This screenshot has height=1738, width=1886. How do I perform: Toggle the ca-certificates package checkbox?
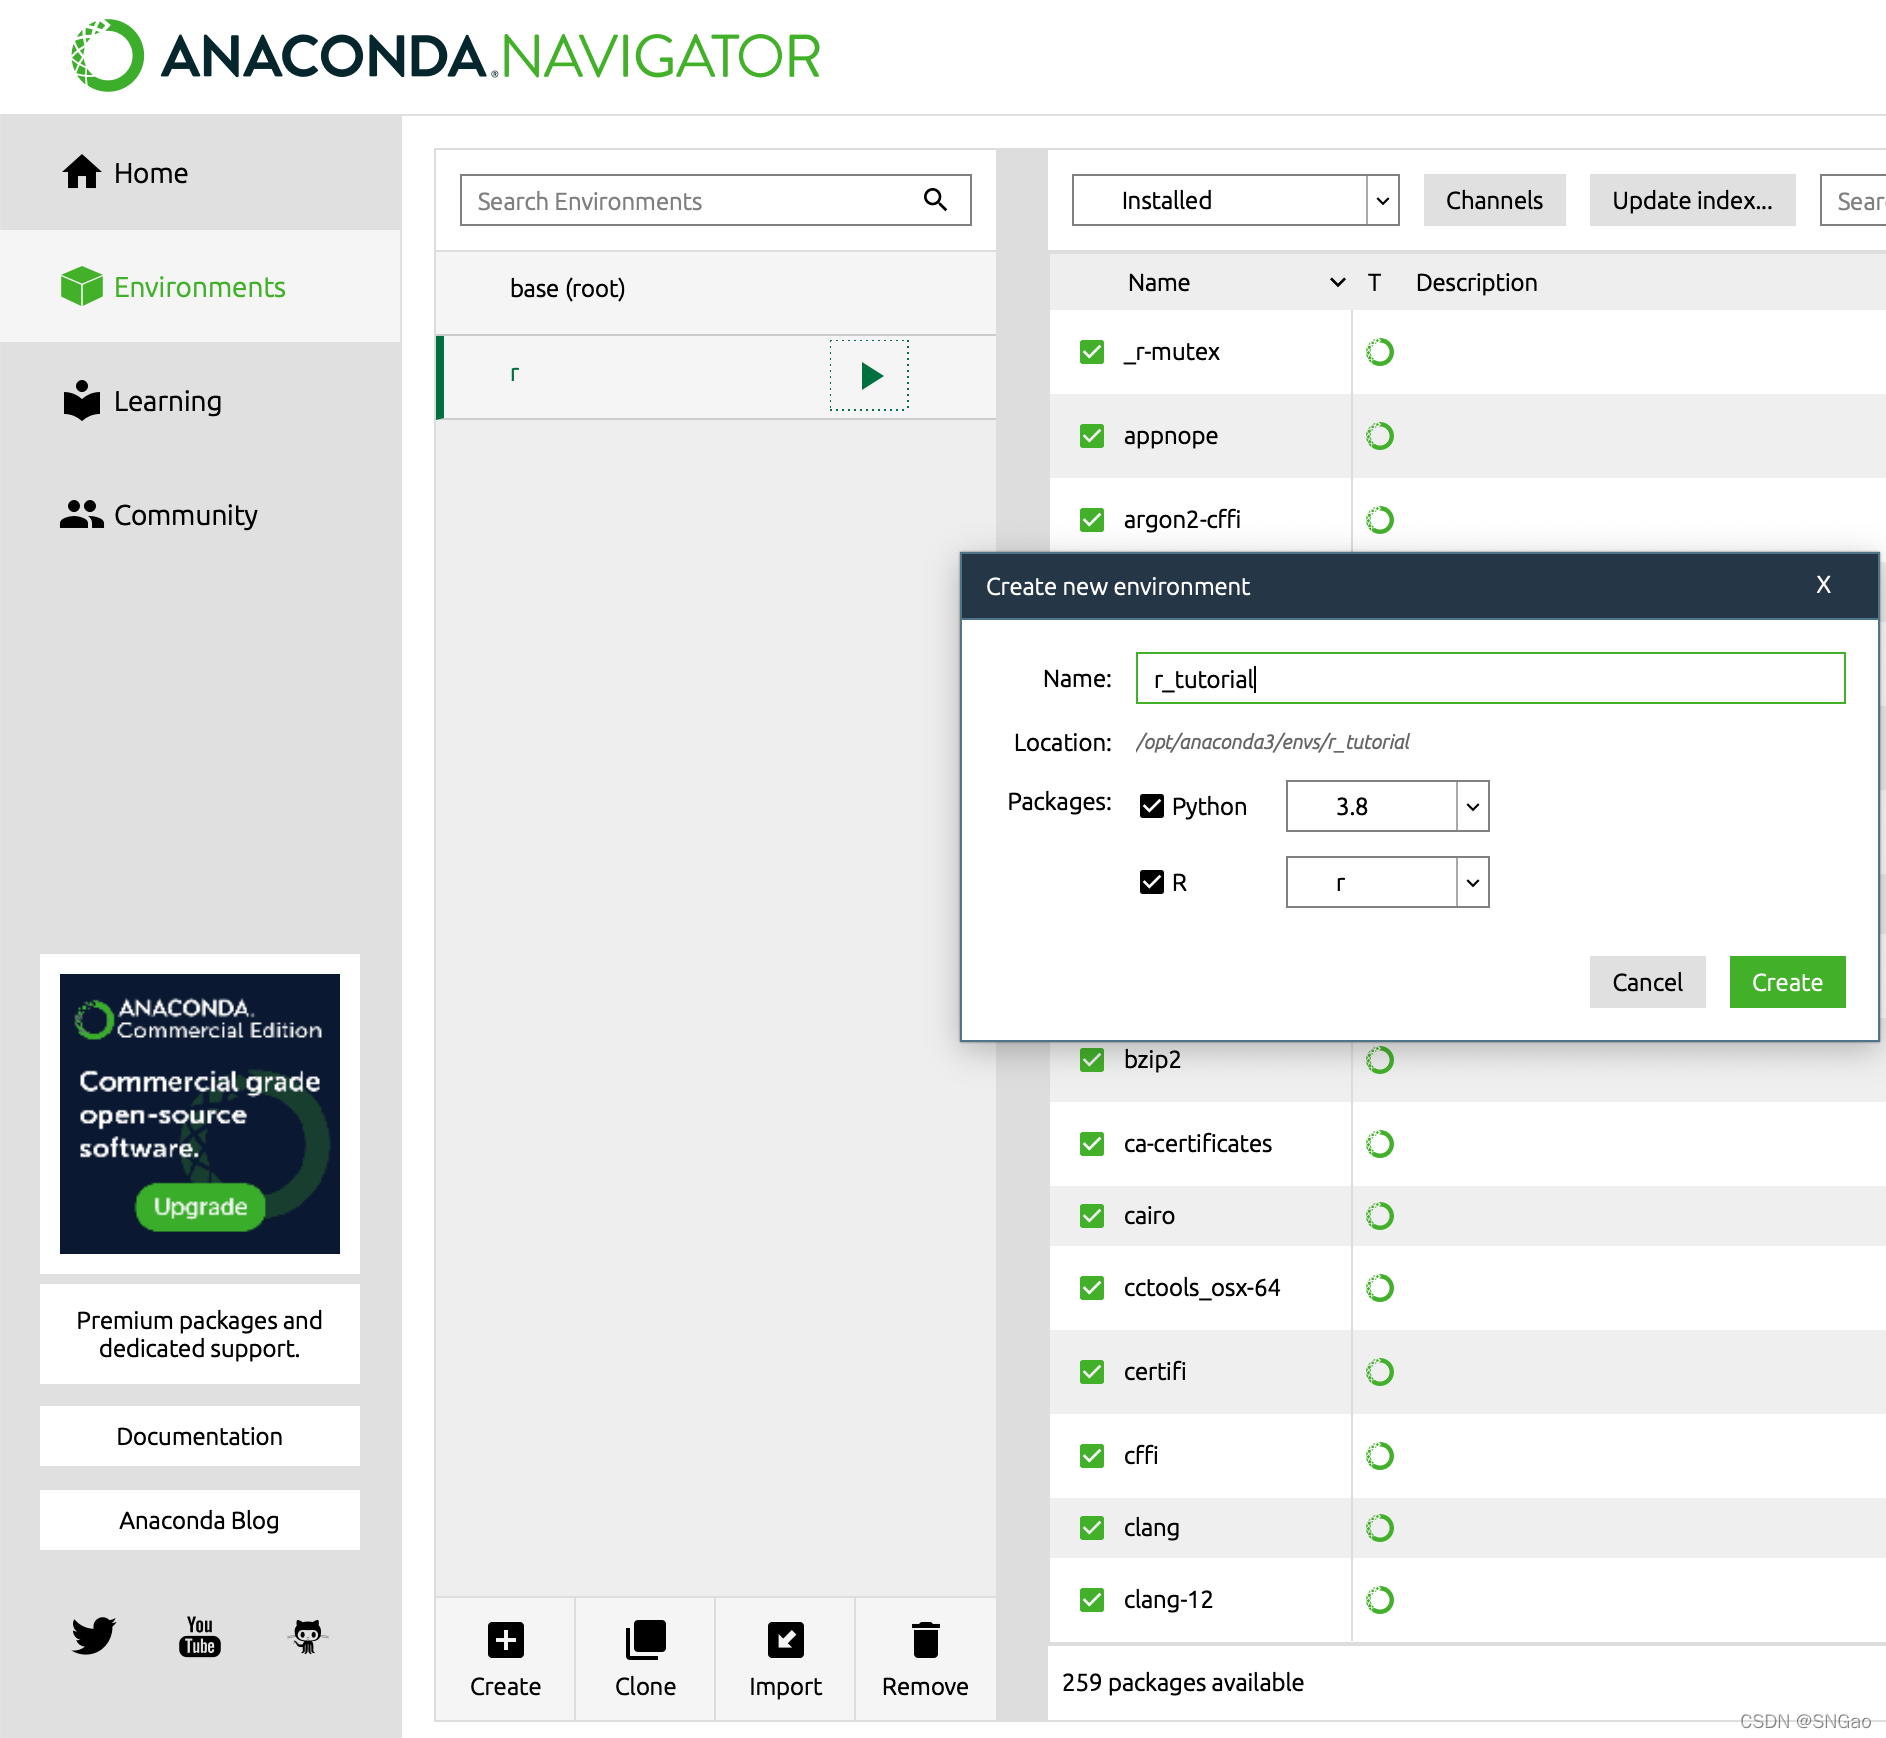tap(1092, 1144)
